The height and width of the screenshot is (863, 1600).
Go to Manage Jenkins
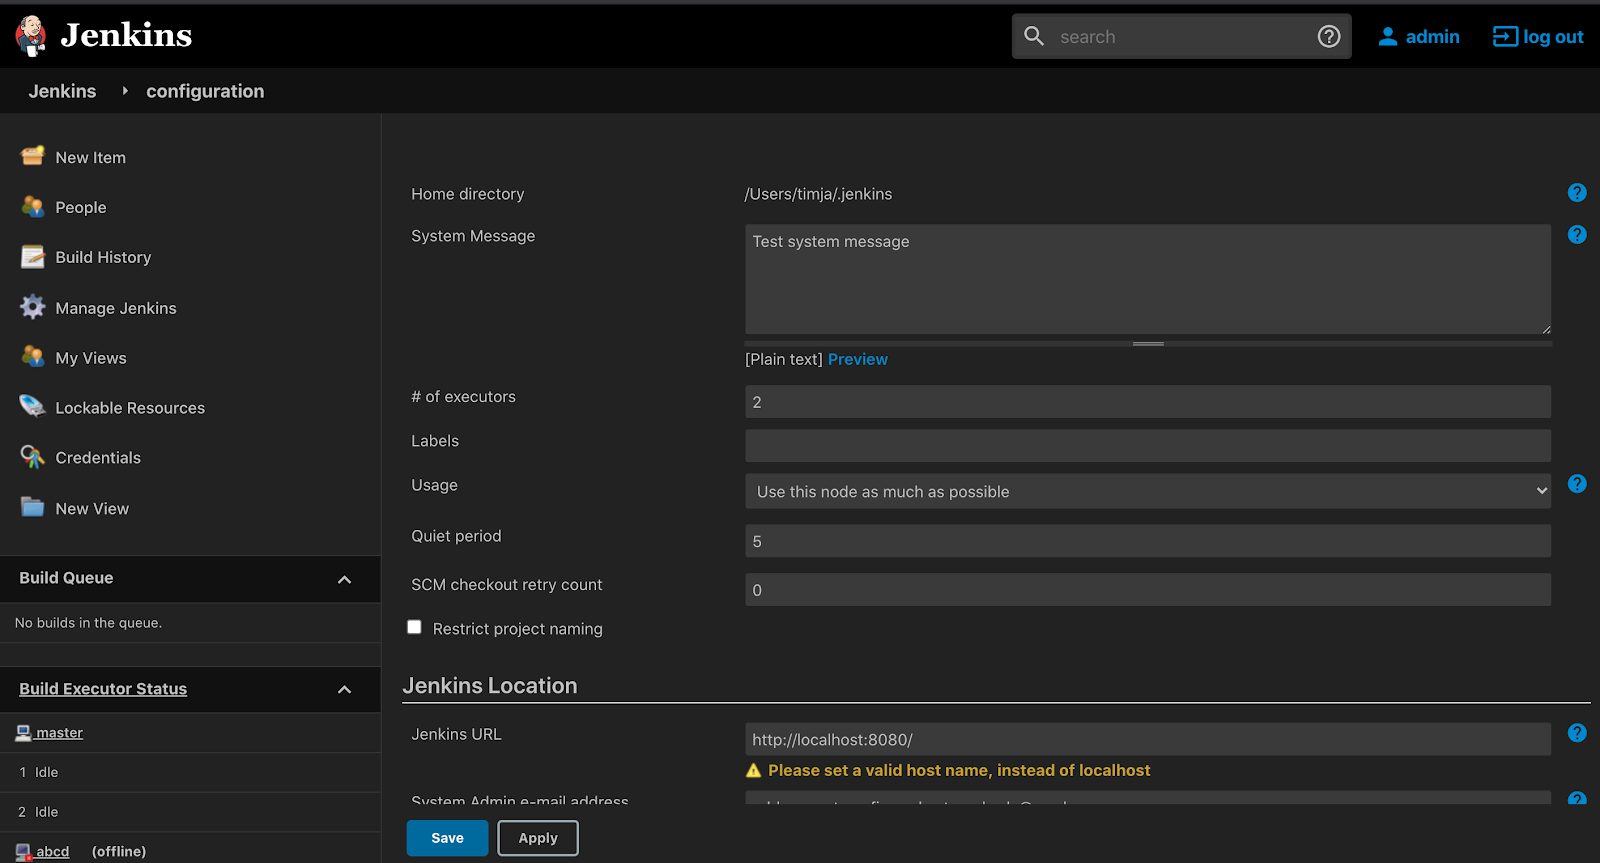tap(116, 308)
